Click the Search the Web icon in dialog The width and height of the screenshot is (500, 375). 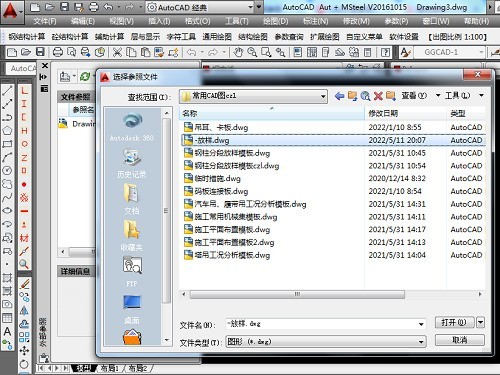365,96
